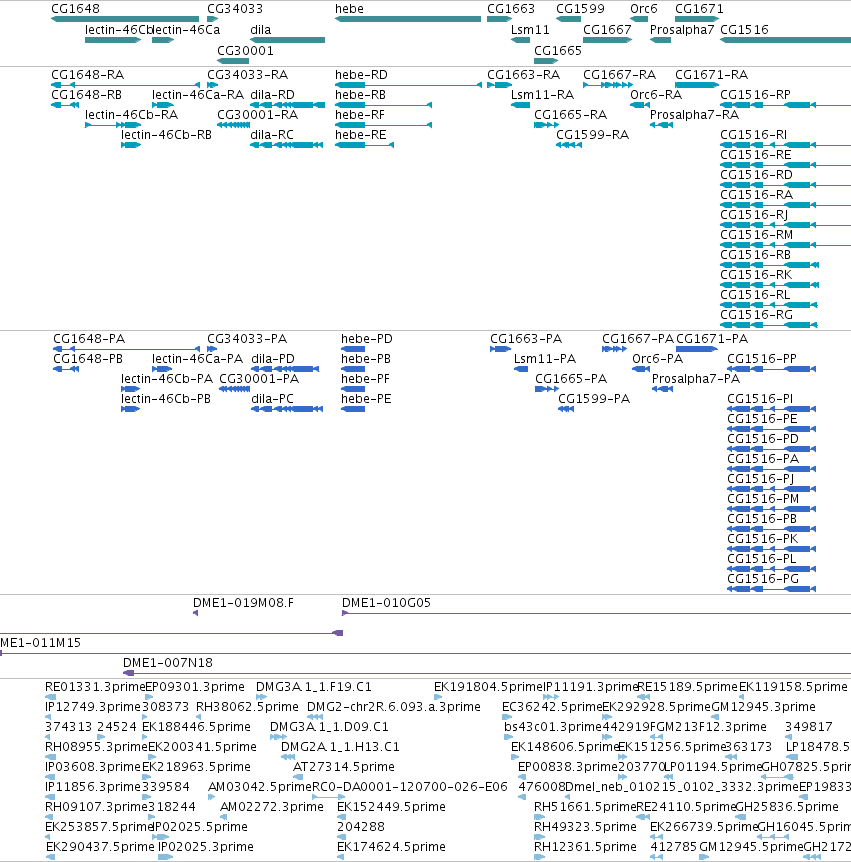Click protein CG1516-PG

click(771, 589)
